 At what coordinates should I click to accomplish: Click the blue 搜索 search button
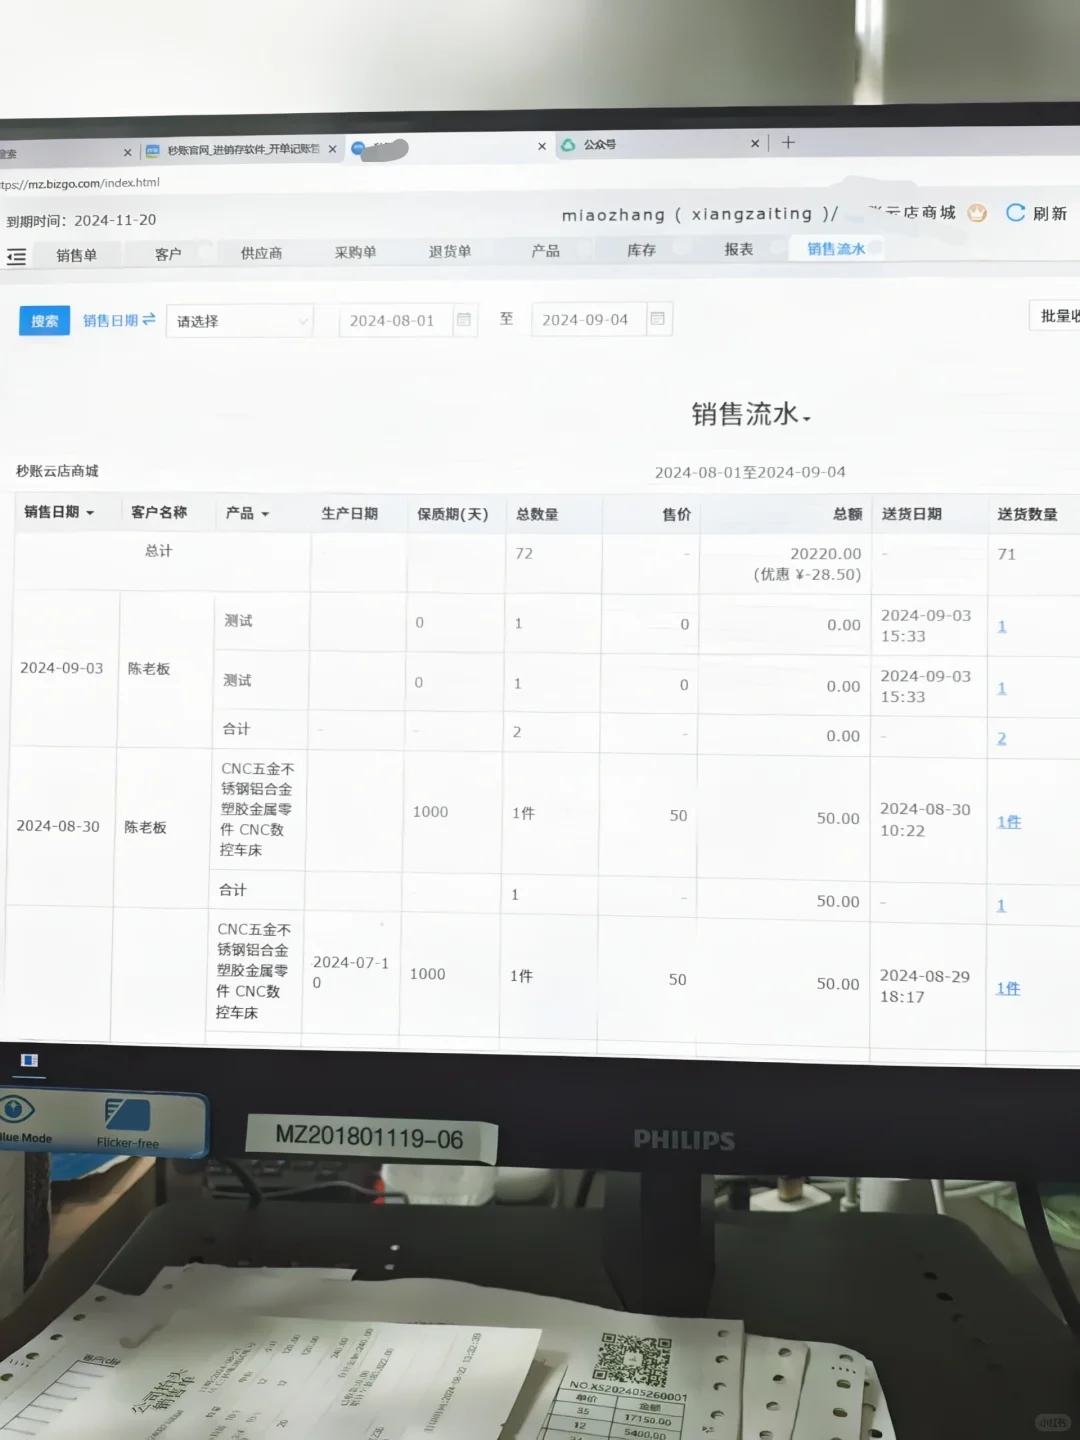(44, 321)
